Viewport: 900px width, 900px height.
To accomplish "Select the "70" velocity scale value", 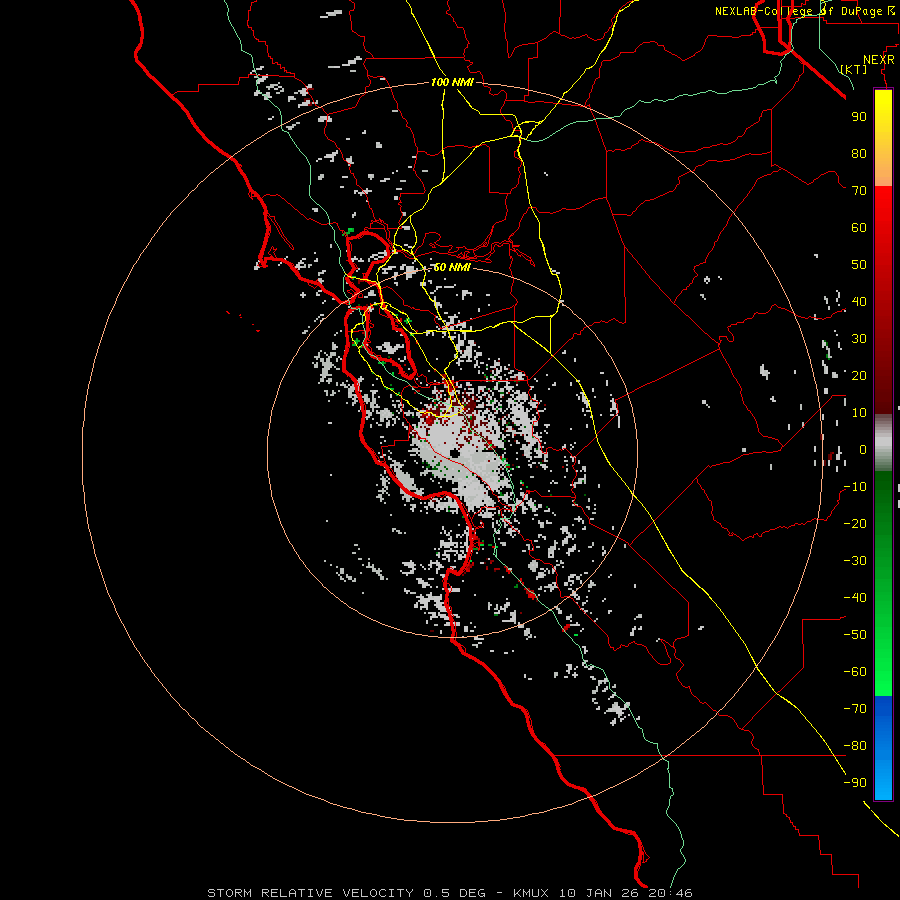I will point(859,191).
